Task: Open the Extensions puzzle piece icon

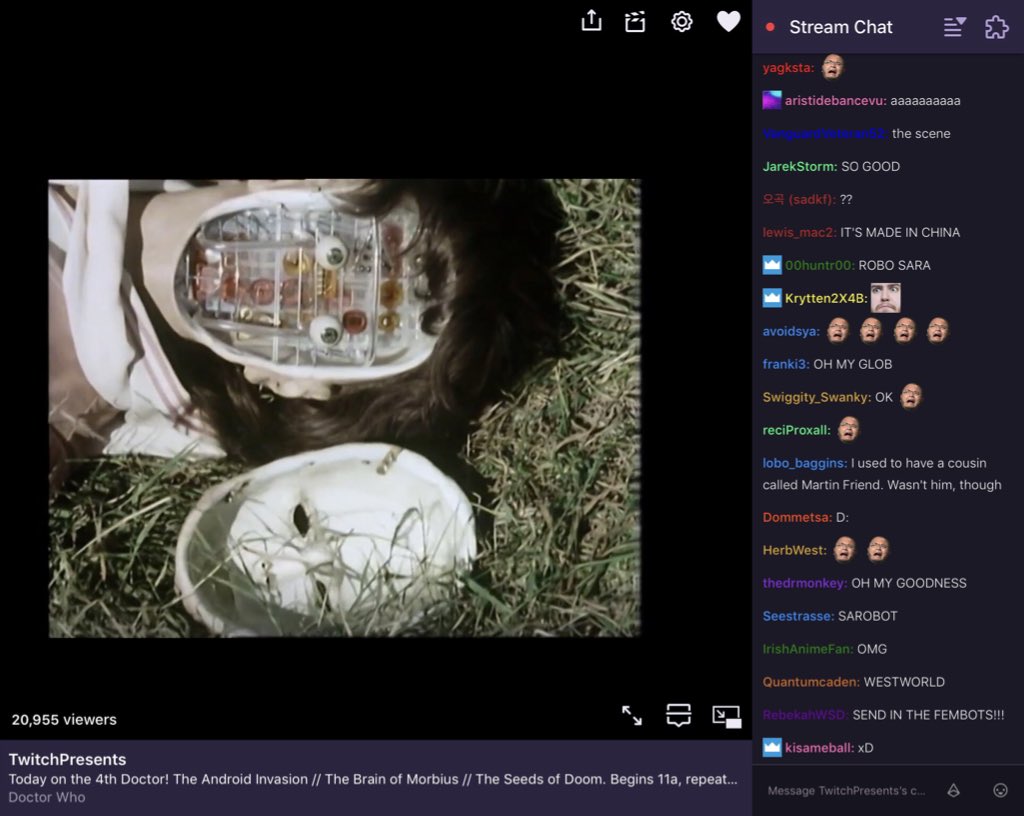Action: [995, 27]
